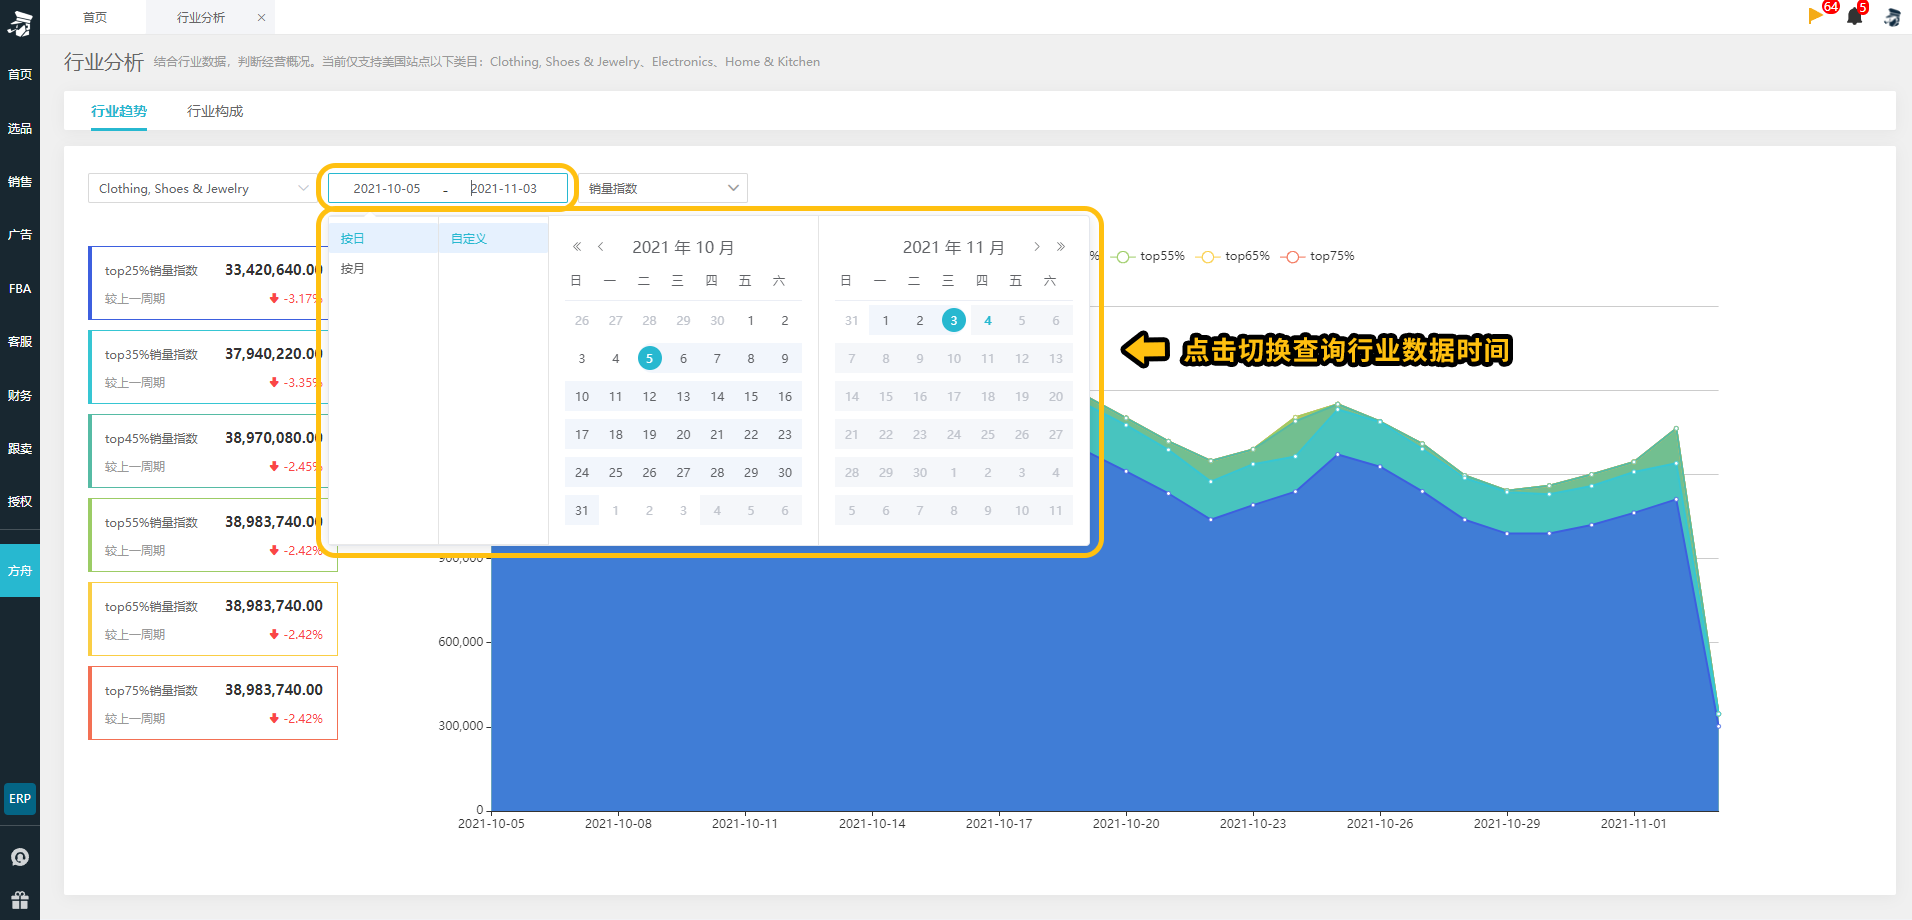The image size is (1912, 920).
Task: Open the bell notifications icon
Action: (x=1855, y=16)
